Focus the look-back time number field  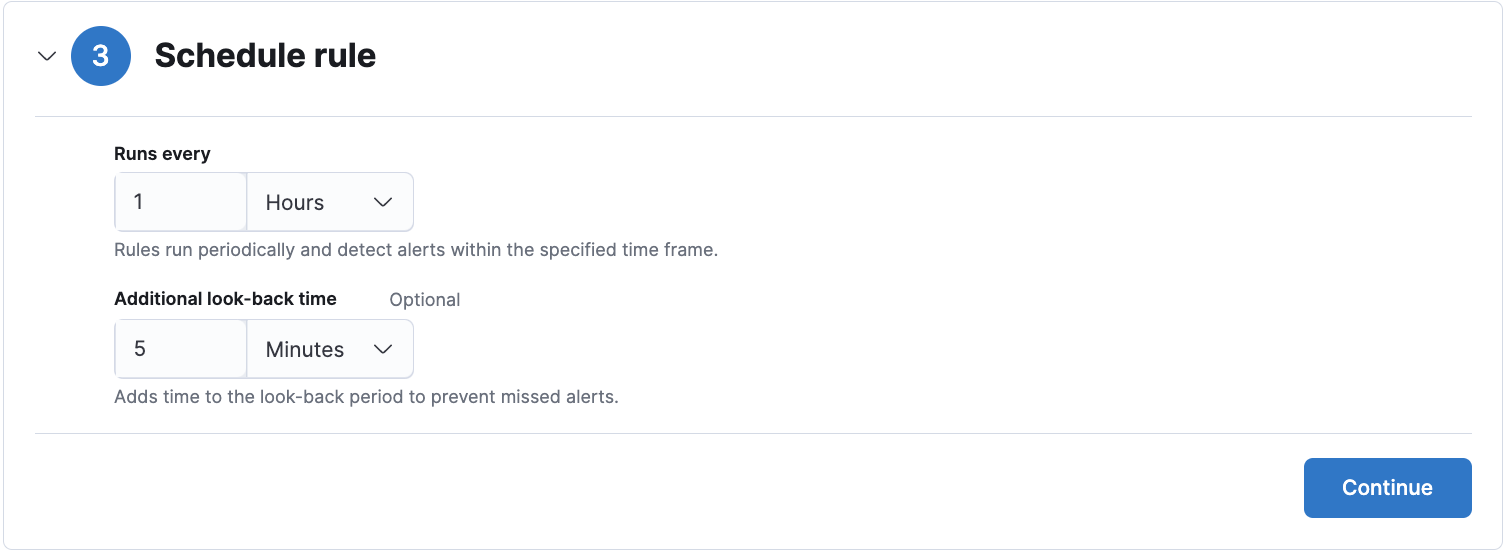tap(181, 349)
